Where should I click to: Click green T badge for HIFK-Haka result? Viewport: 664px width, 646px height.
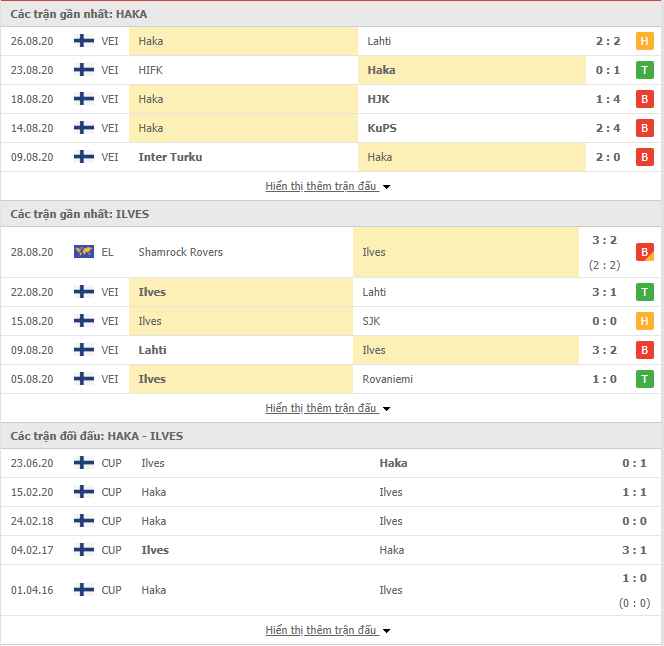coord(645,70)
